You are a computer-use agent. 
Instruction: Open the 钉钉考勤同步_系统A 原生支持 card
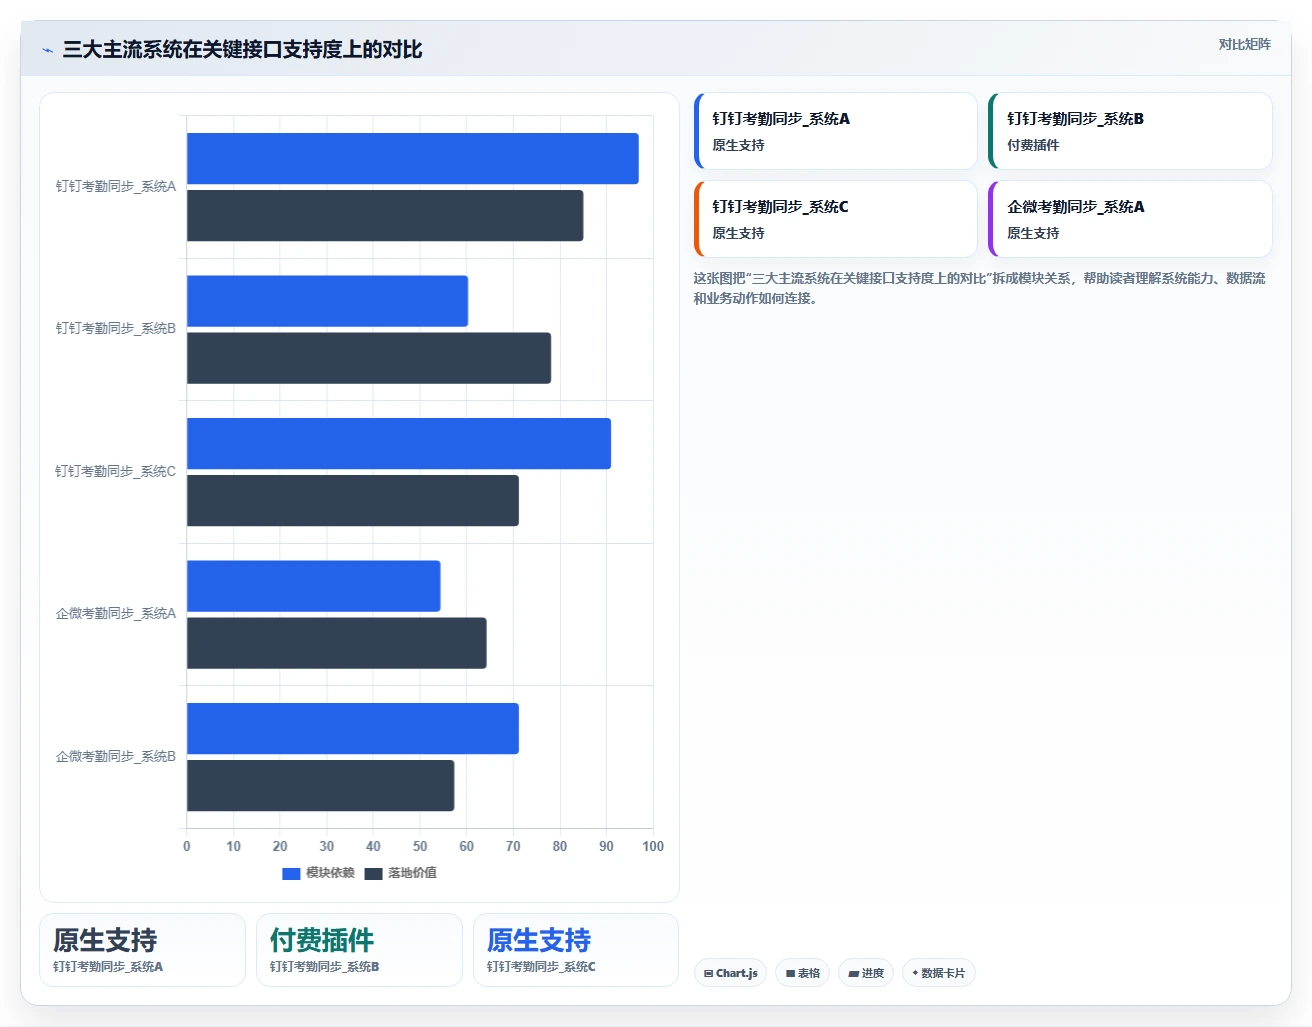tap(835, 131)
